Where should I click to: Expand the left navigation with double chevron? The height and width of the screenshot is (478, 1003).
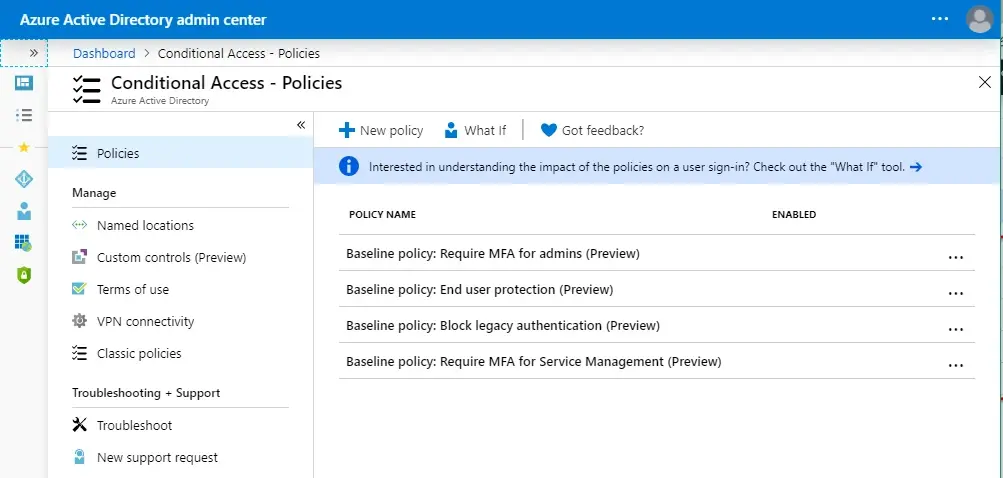33,53
